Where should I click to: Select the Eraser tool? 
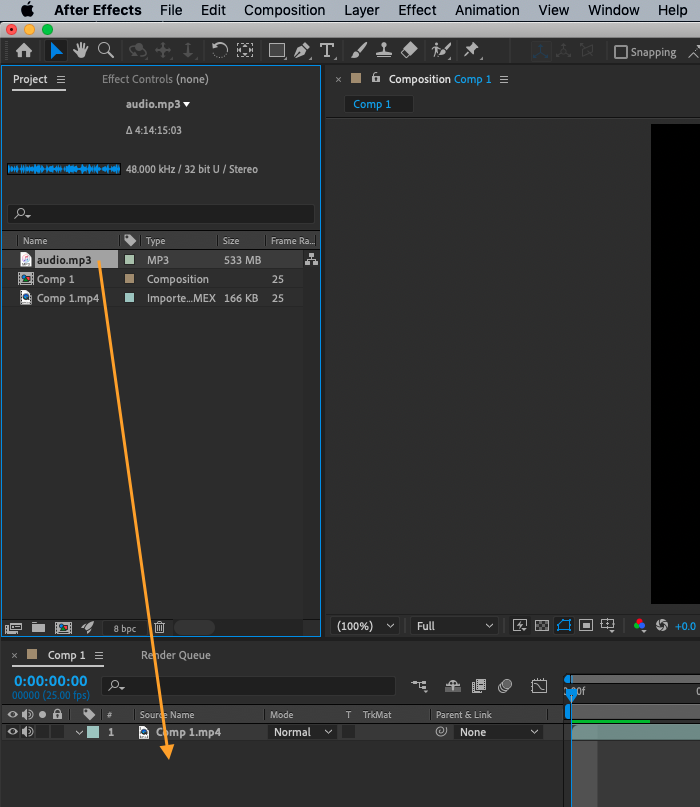tap(408, 51)
